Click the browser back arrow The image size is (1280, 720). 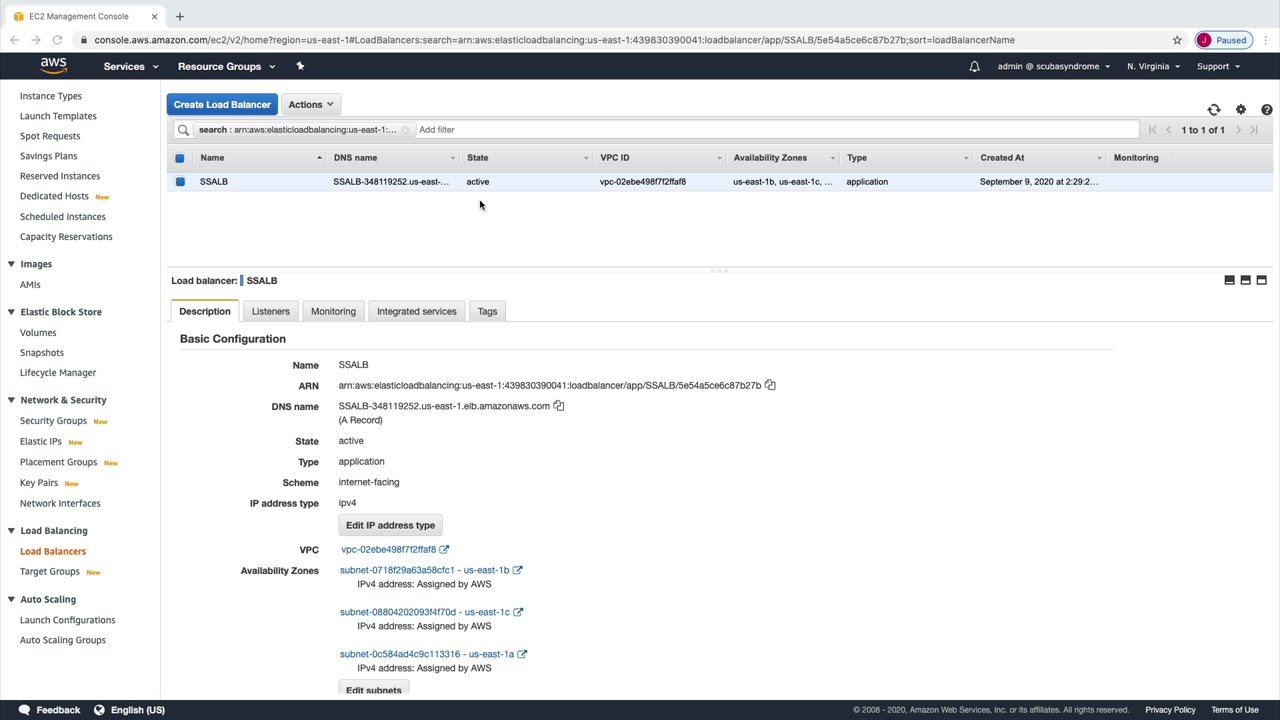[14, 40]
